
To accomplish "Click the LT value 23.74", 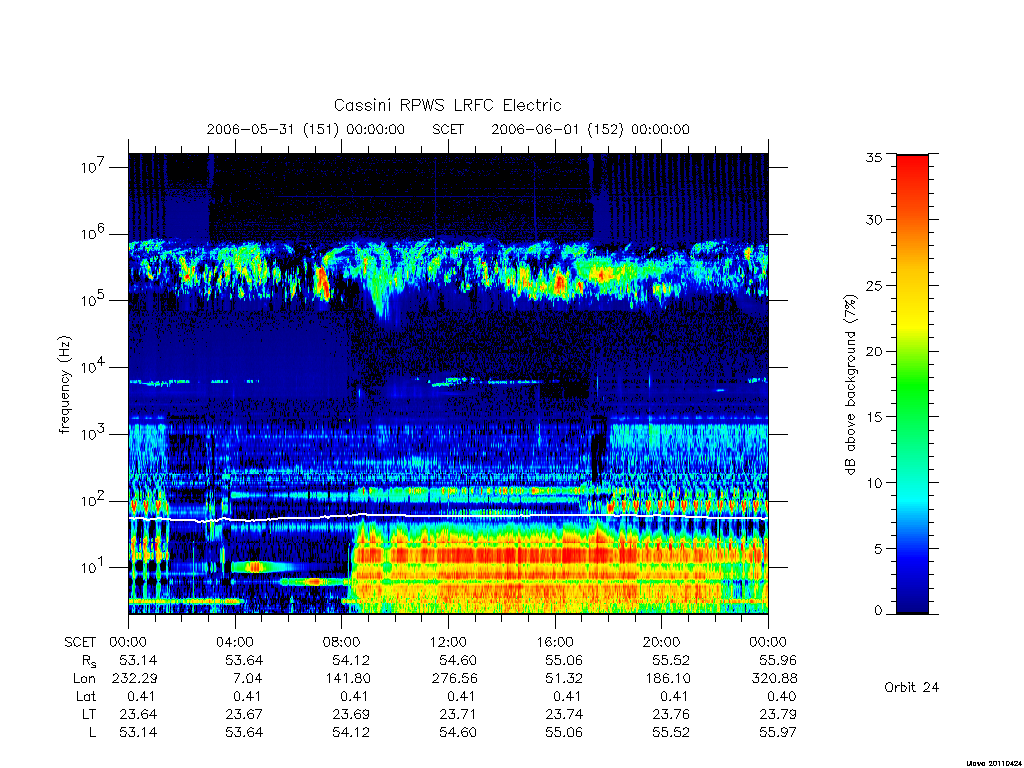I will point(564,714).
